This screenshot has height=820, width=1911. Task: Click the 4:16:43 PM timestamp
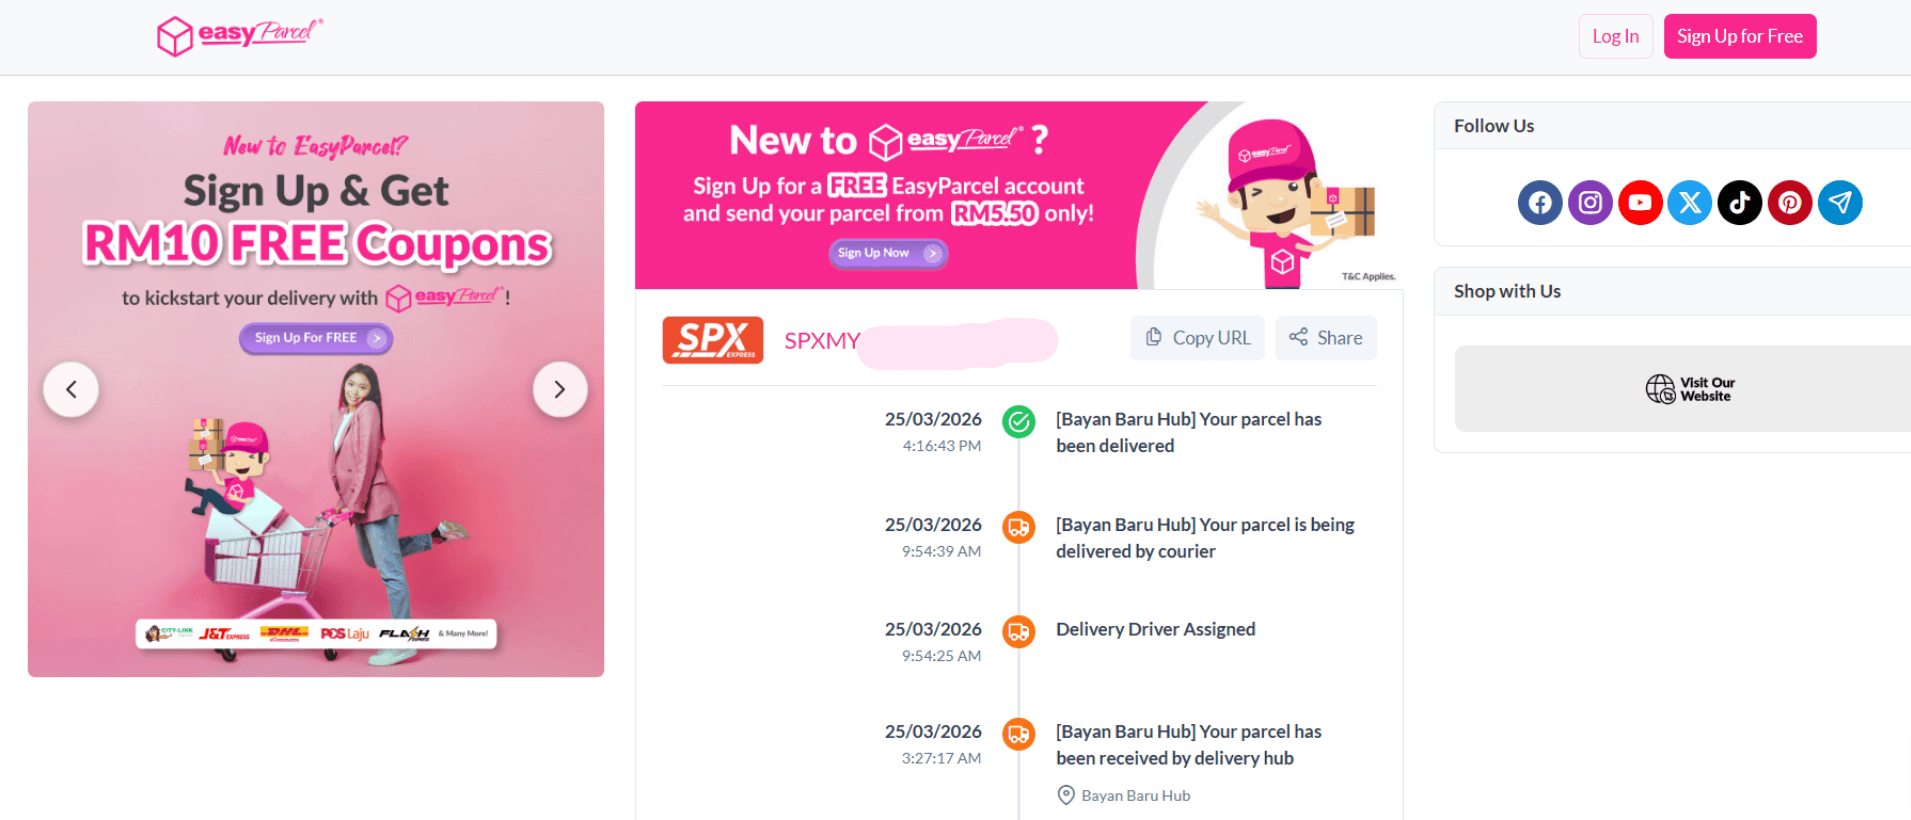point(942,446)
